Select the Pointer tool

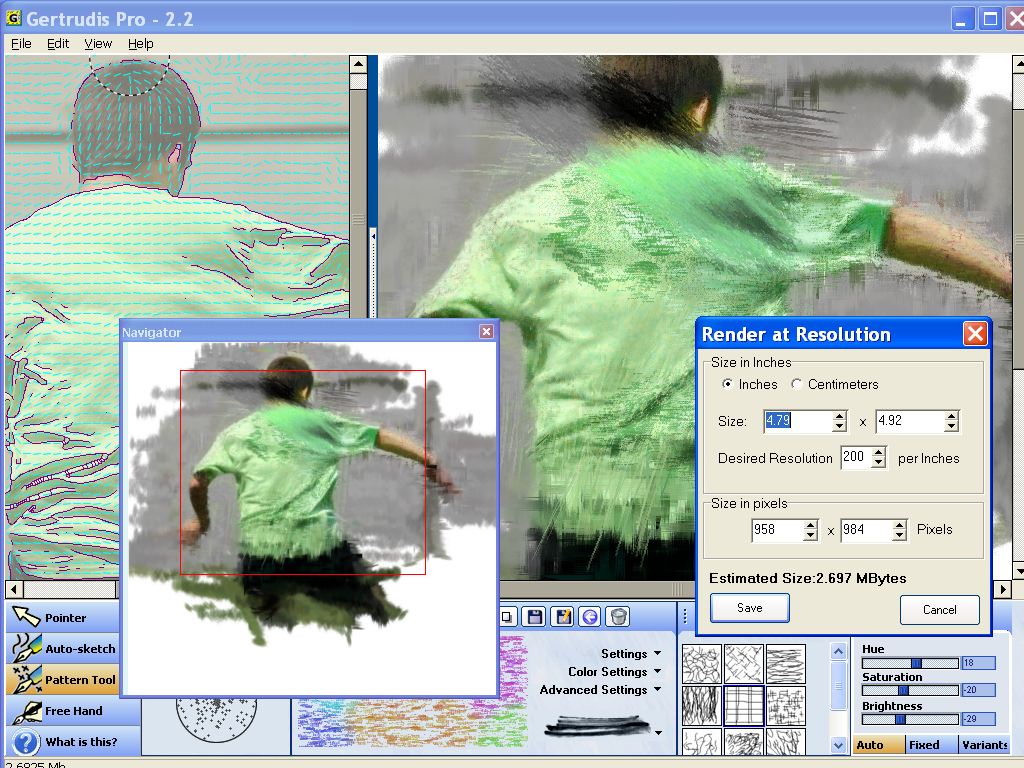tap(65, 618)
